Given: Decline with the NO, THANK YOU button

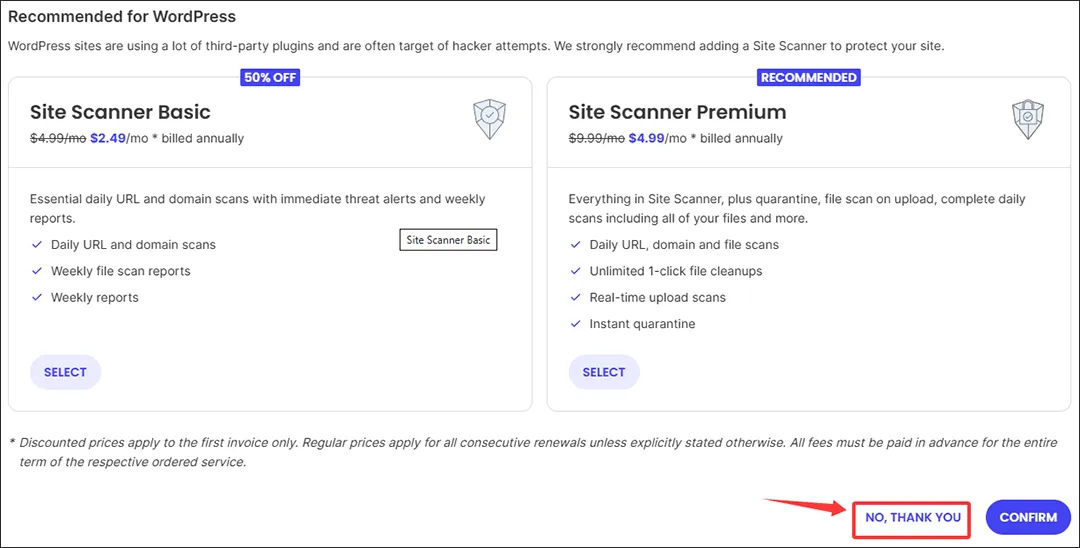Looking at the screenshot, I should 913,518.
